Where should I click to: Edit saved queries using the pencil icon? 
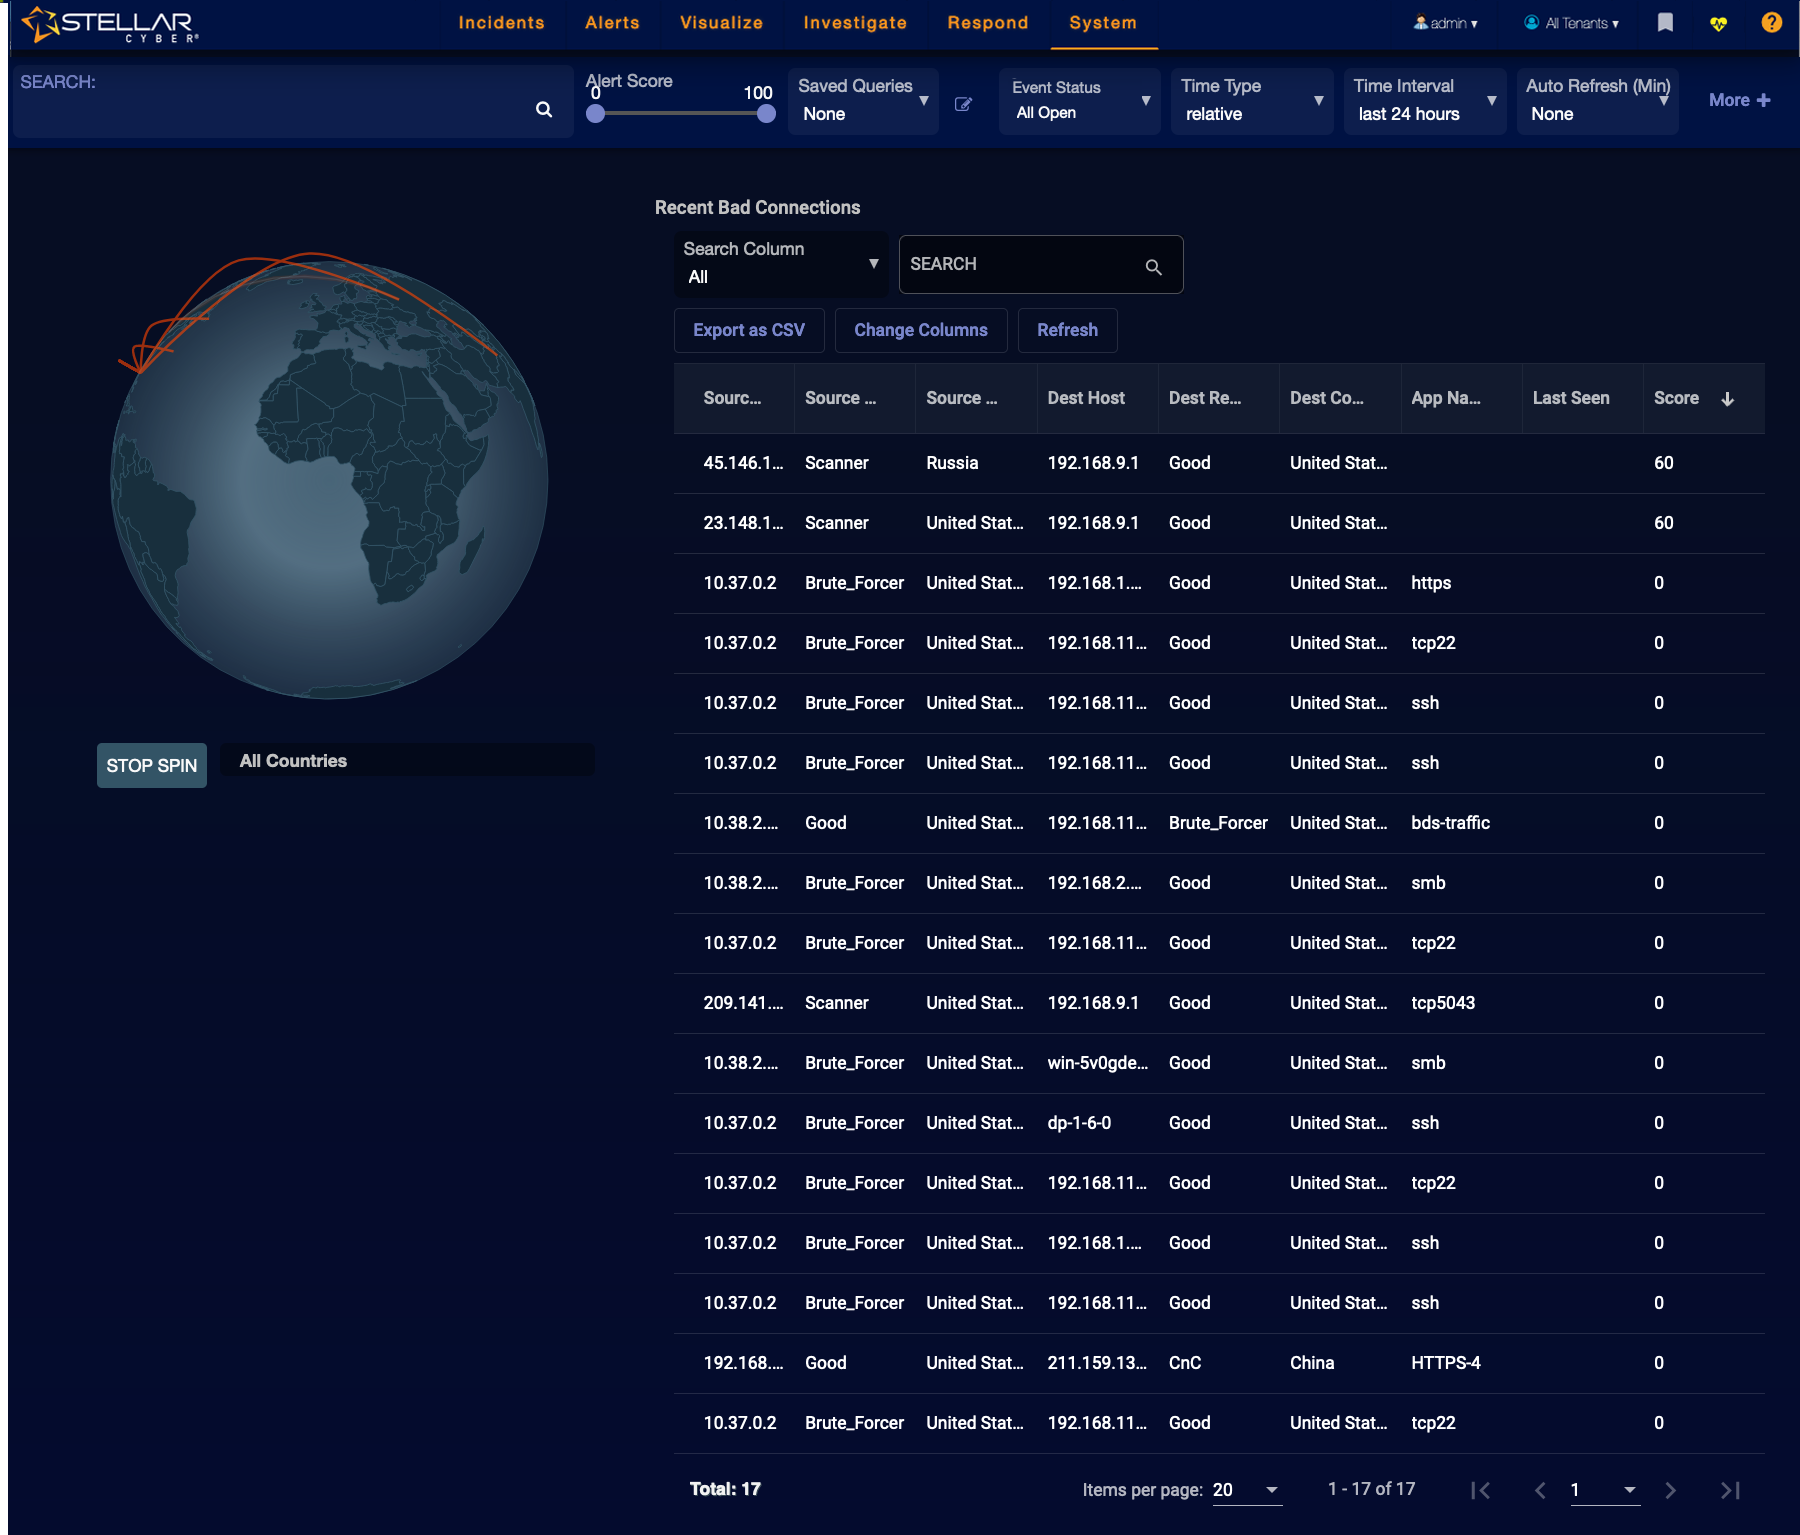tap(963, 103)
